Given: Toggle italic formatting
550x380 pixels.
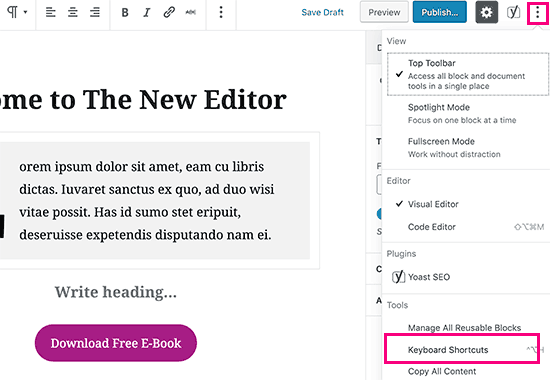Looking at the screenshot, I should 147,13.
